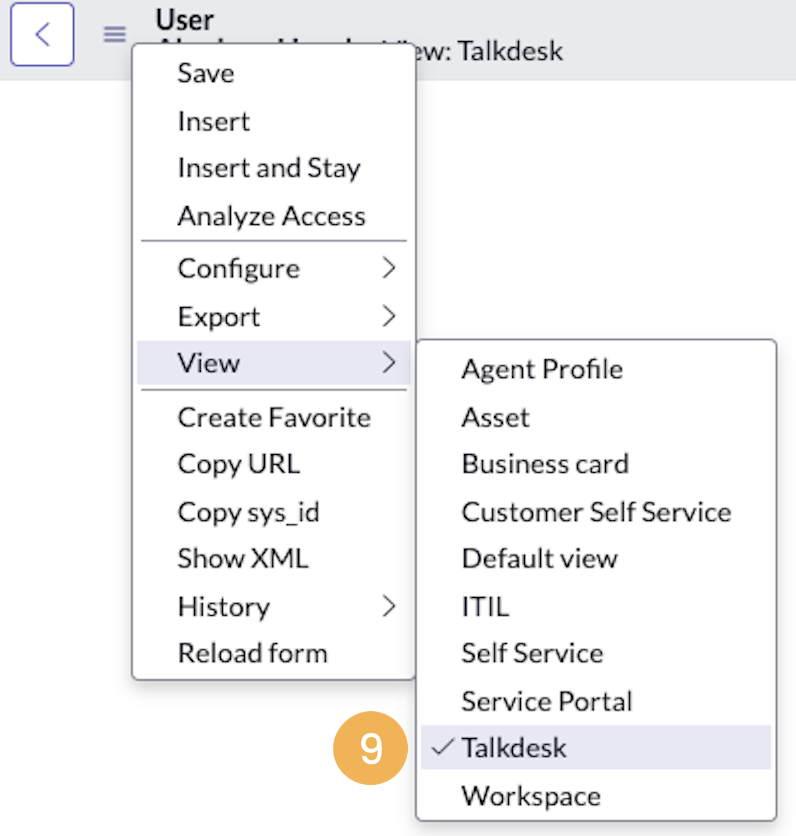Viewport: 796px width, 836px height.
Task: Switch to the ITIL view
Action: pos(596,607)
